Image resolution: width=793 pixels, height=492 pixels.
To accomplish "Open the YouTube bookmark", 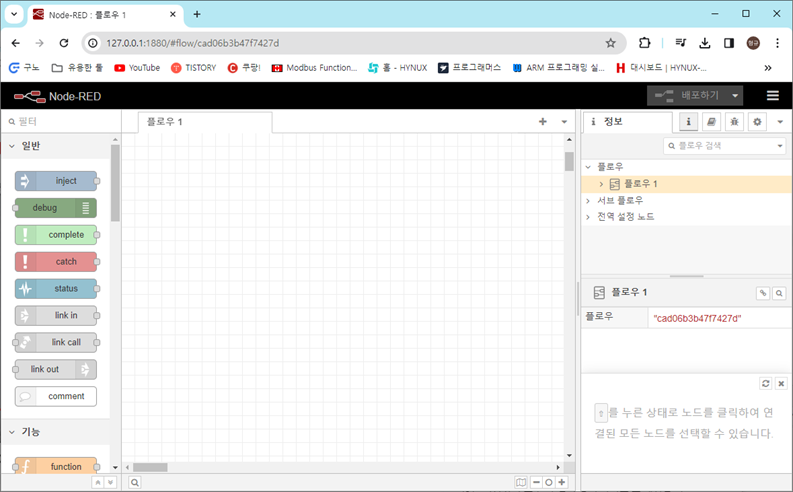I will [x=137, y=68].
